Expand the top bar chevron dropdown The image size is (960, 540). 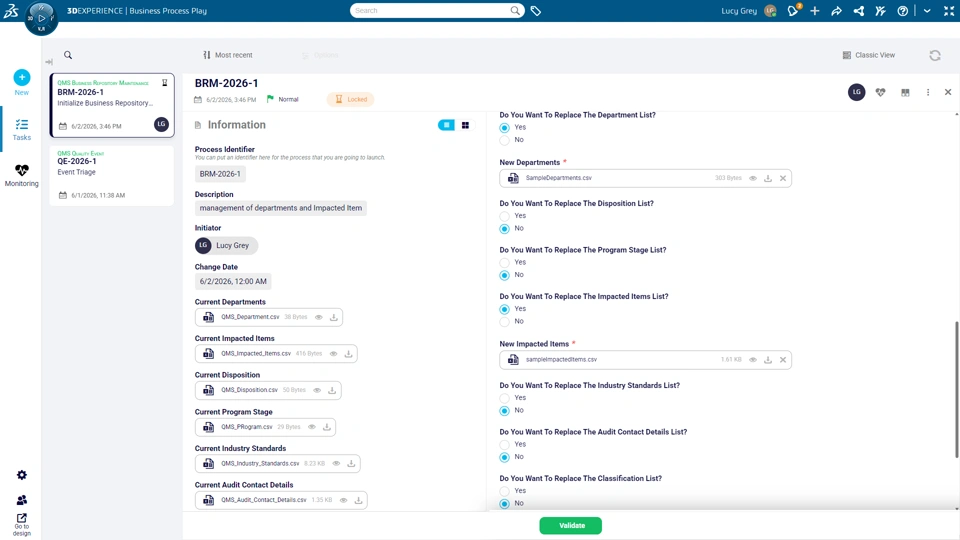pos(927,10)
